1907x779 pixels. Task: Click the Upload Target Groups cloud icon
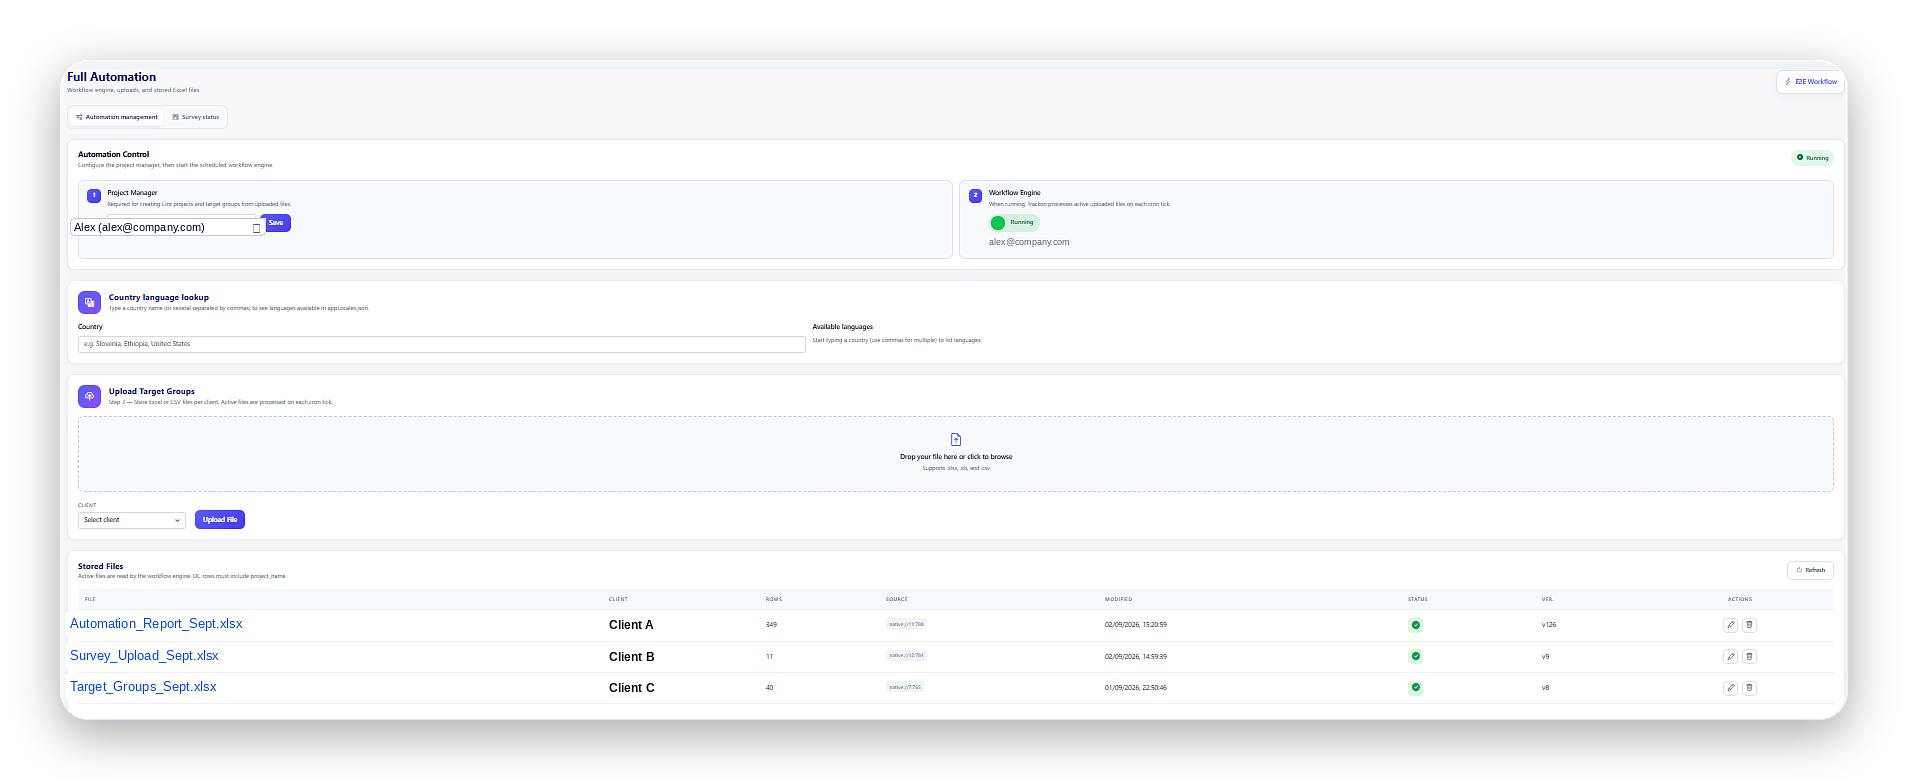point(89,396)
